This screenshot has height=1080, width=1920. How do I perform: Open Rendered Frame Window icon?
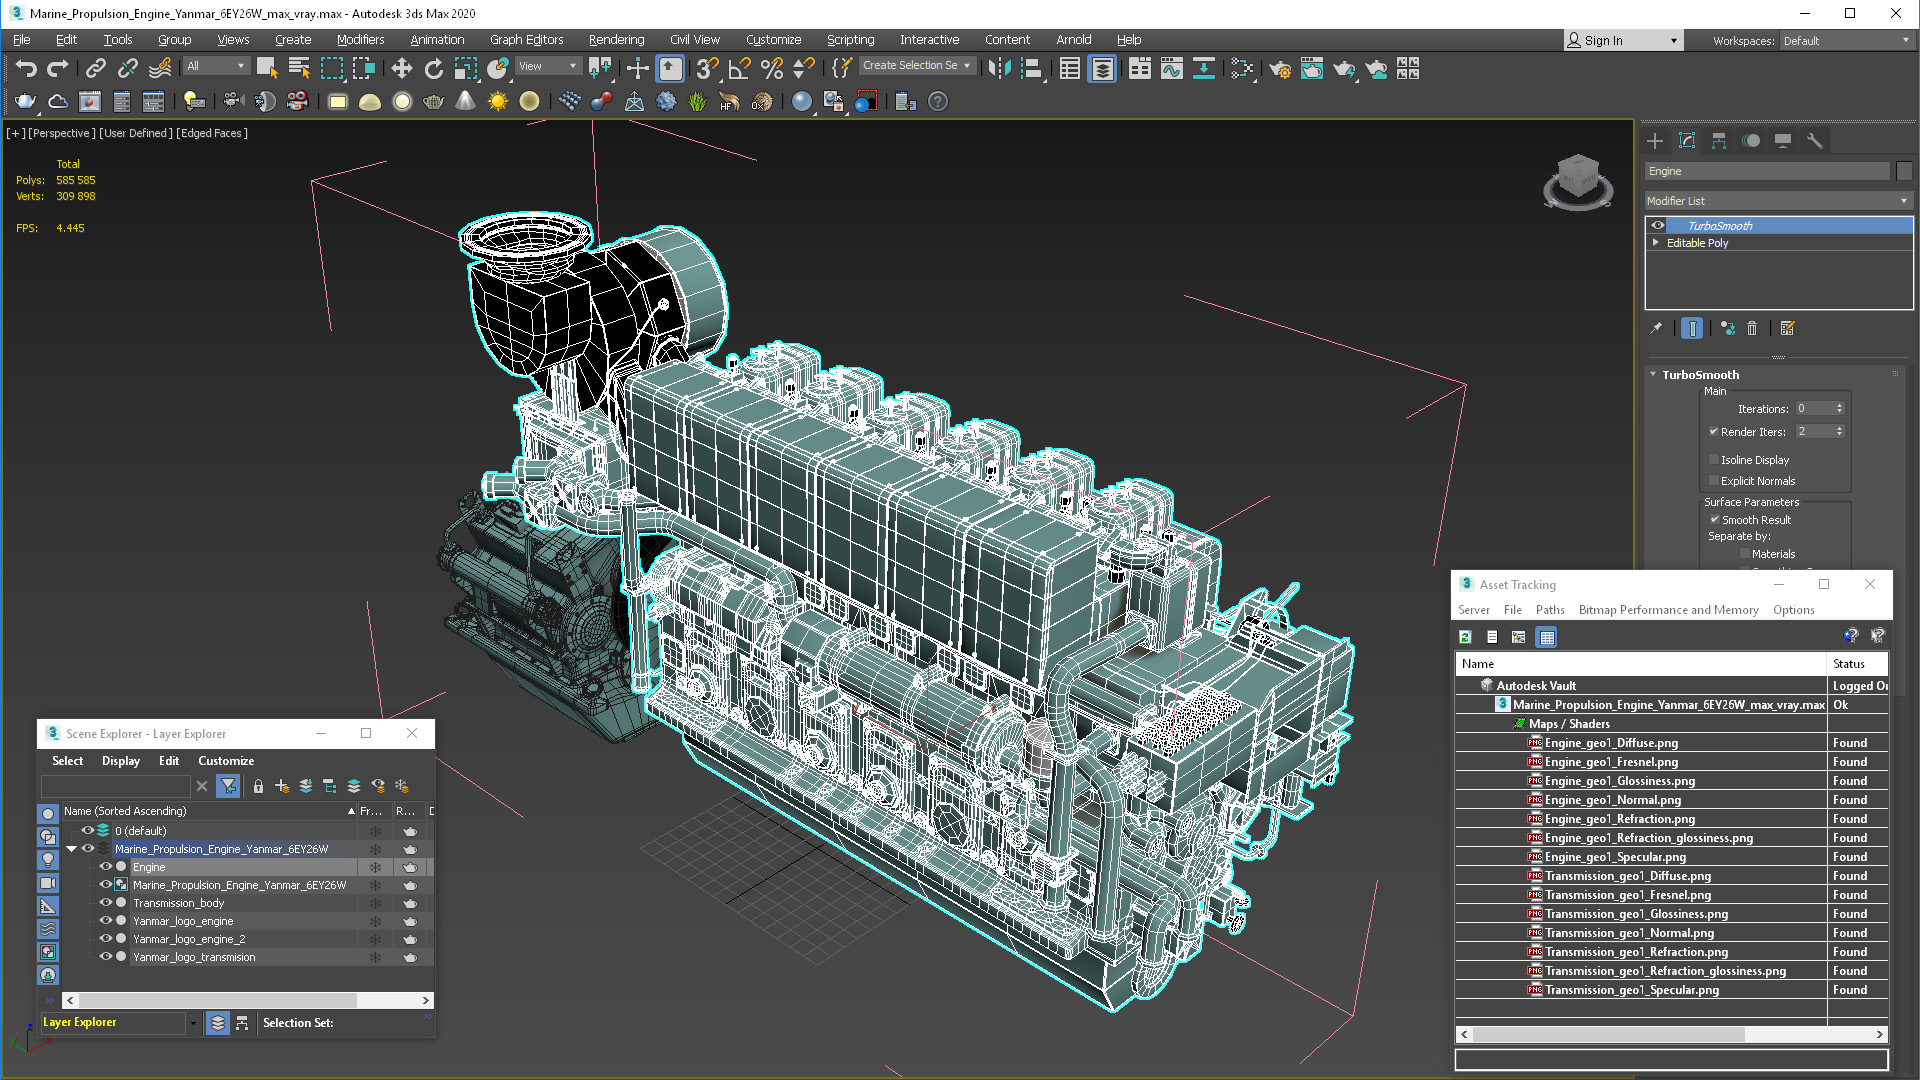click(x=1312, y=68)
